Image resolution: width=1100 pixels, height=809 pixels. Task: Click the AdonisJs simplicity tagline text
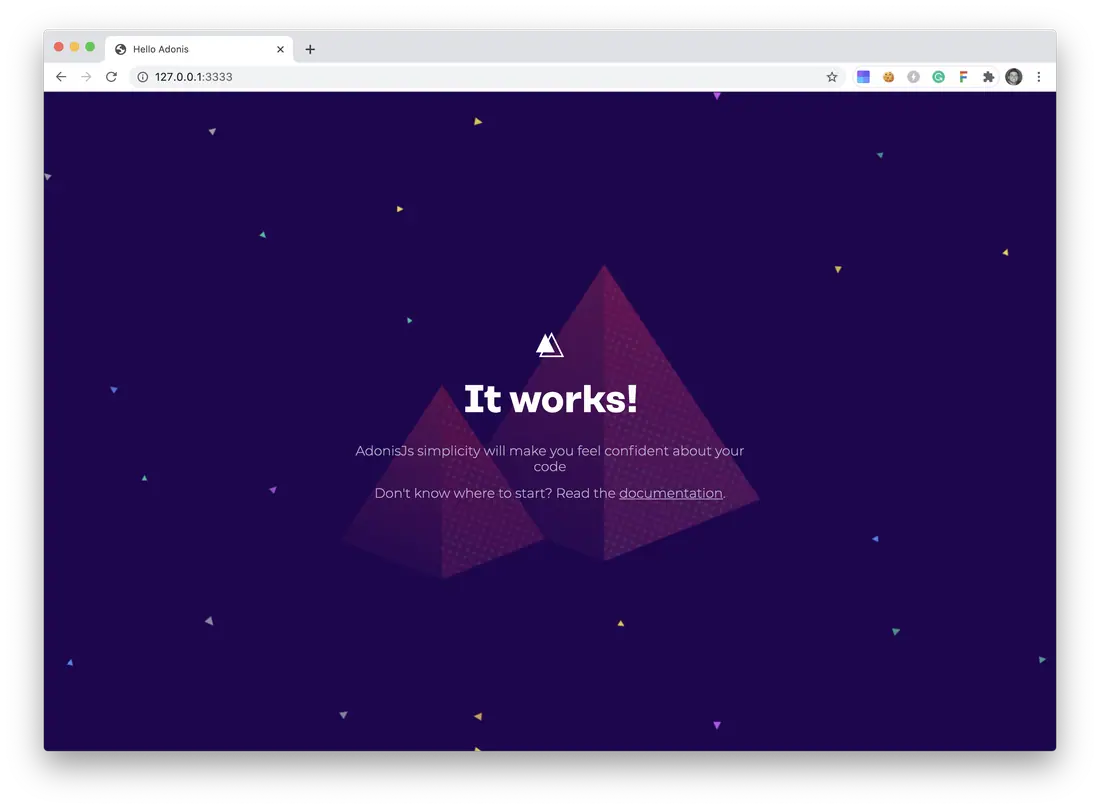(549, 458)
